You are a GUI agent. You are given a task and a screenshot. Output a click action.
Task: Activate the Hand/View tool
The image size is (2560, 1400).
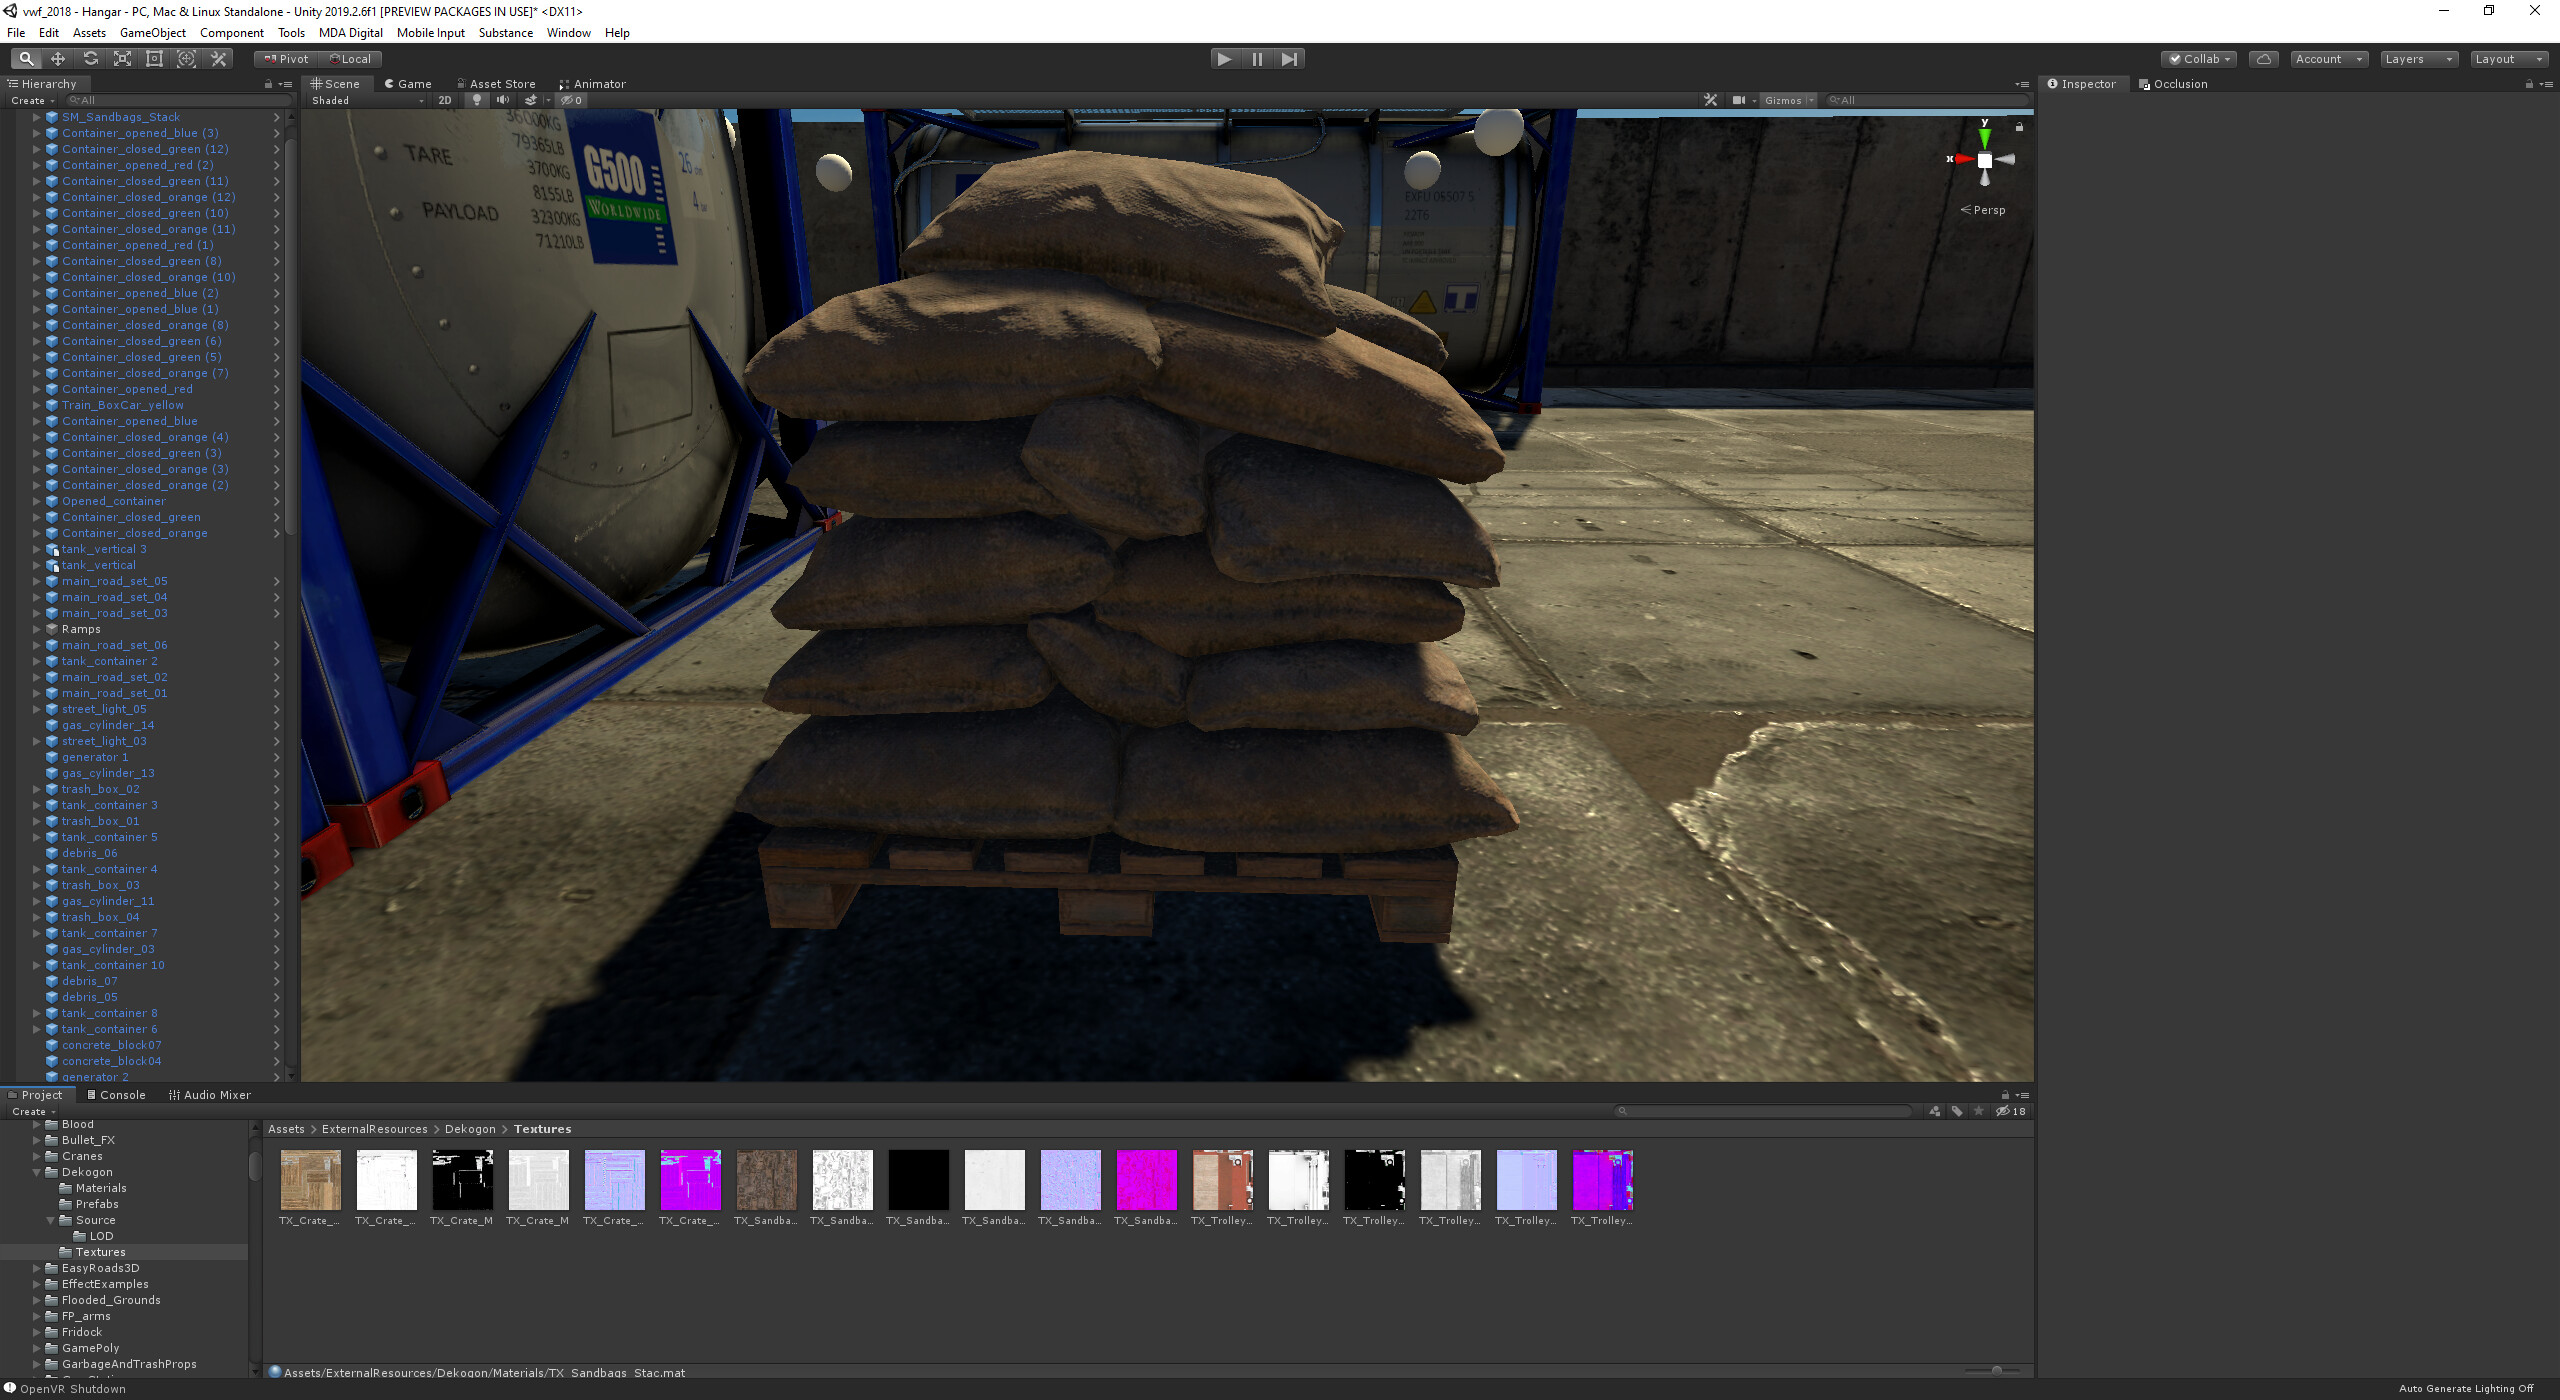(27, 58)
